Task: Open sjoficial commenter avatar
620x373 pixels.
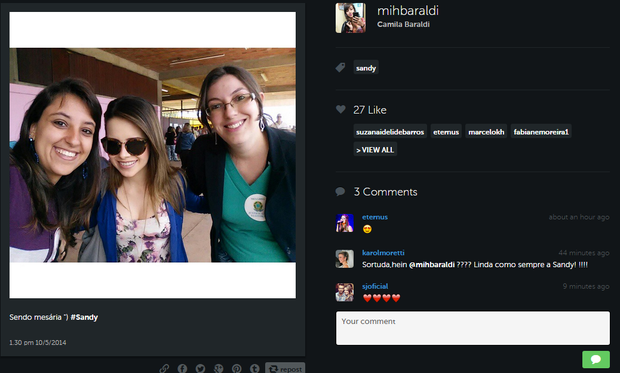Action: (x=344, y=292)
